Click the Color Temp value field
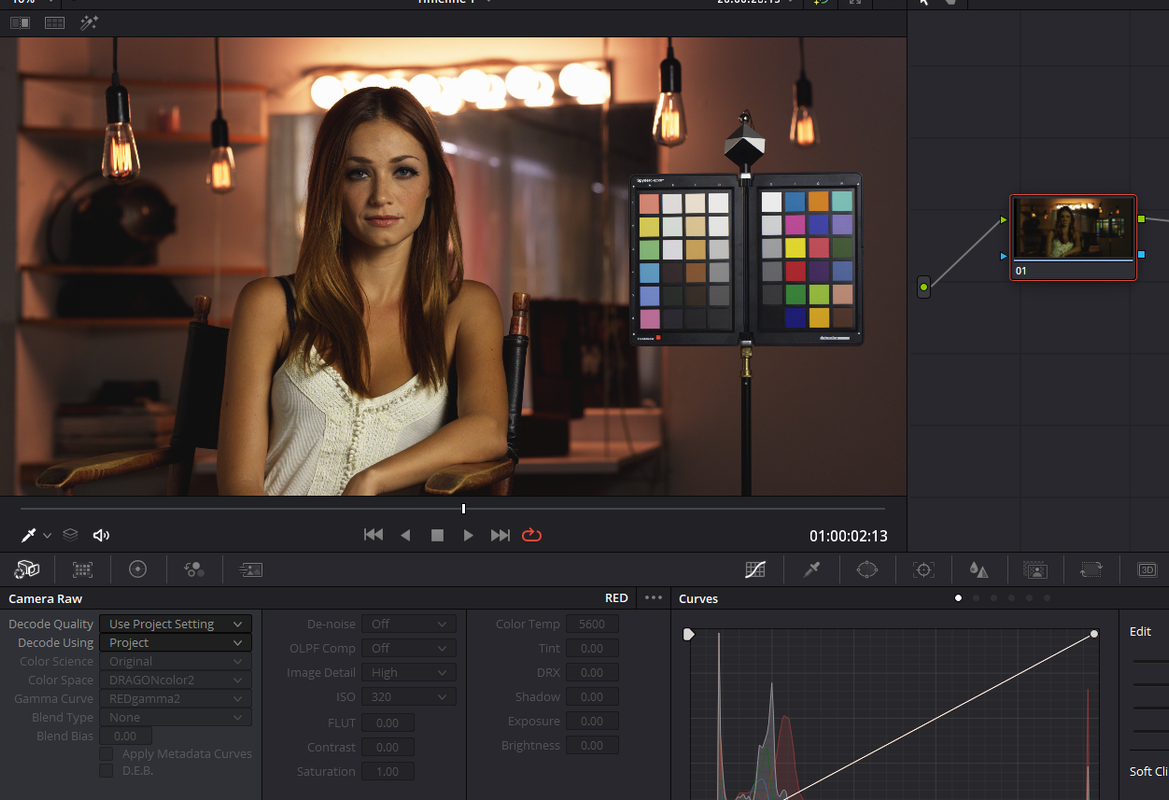 (592, 623)
